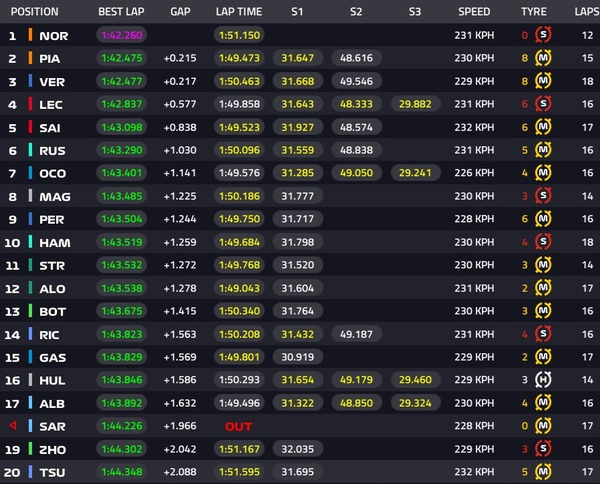Click the BEST LAP column header
This screenshot has height=484, width=600.
tap(121, 11)
